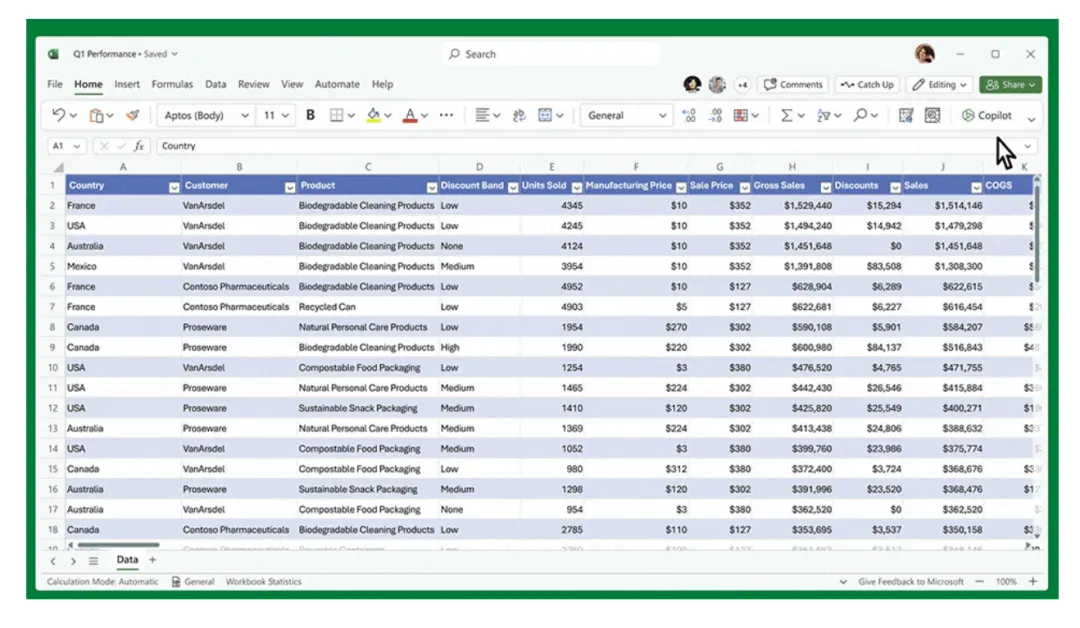This screenshot has height=628, width=1080.
Task: Click the AutoSum icon
Action: click(x=786, y=115)
